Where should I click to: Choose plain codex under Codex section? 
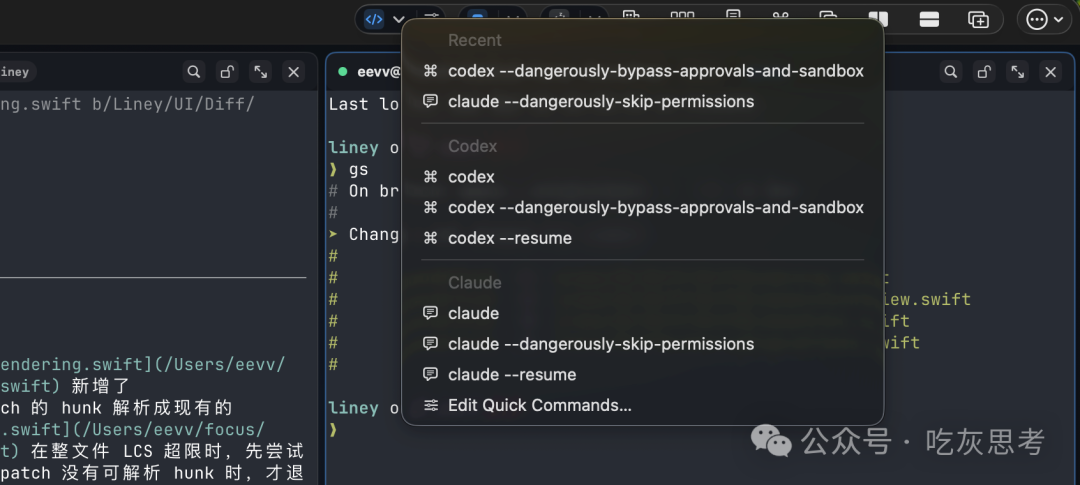[643, 177]
